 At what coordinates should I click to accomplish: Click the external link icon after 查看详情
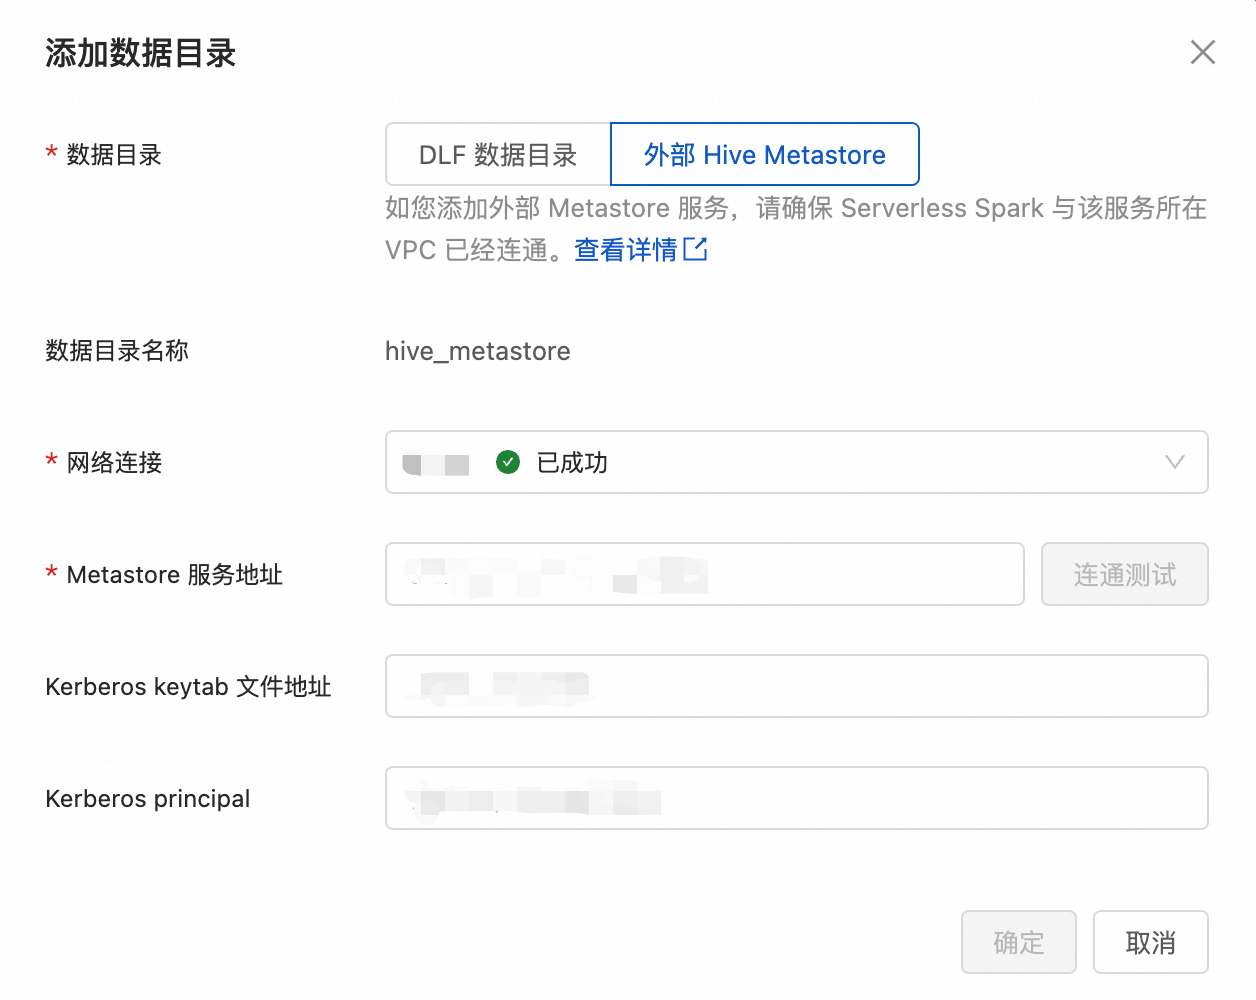pos(695,249)
